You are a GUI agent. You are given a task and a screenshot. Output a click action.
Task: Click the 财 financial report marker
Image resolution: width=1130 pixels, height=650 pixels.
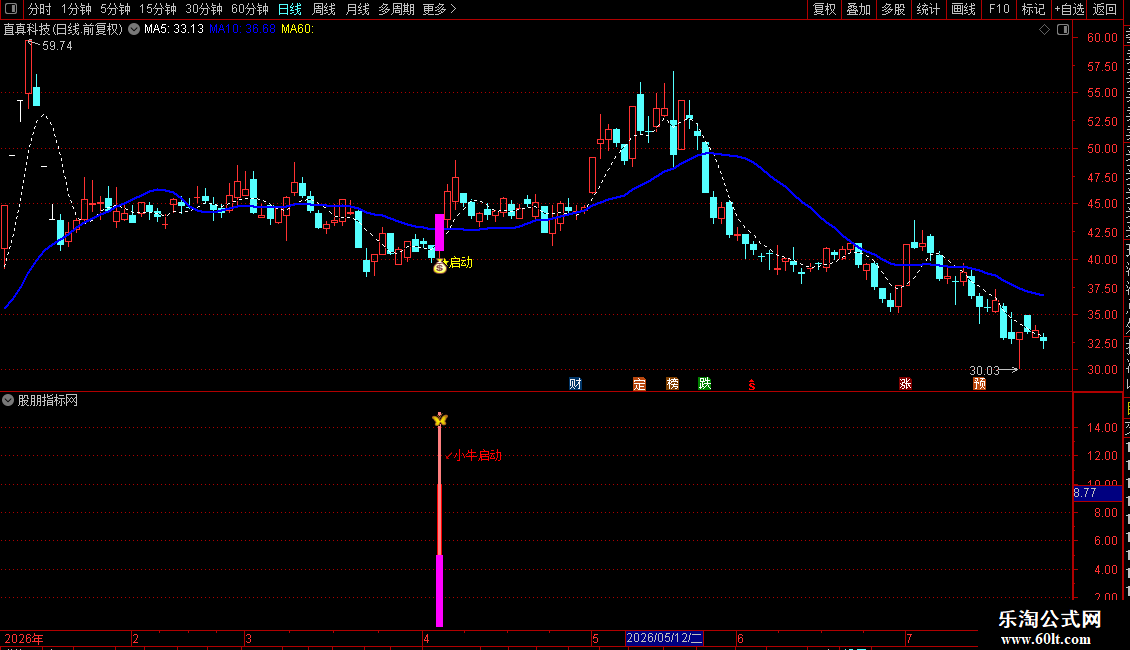575,383
